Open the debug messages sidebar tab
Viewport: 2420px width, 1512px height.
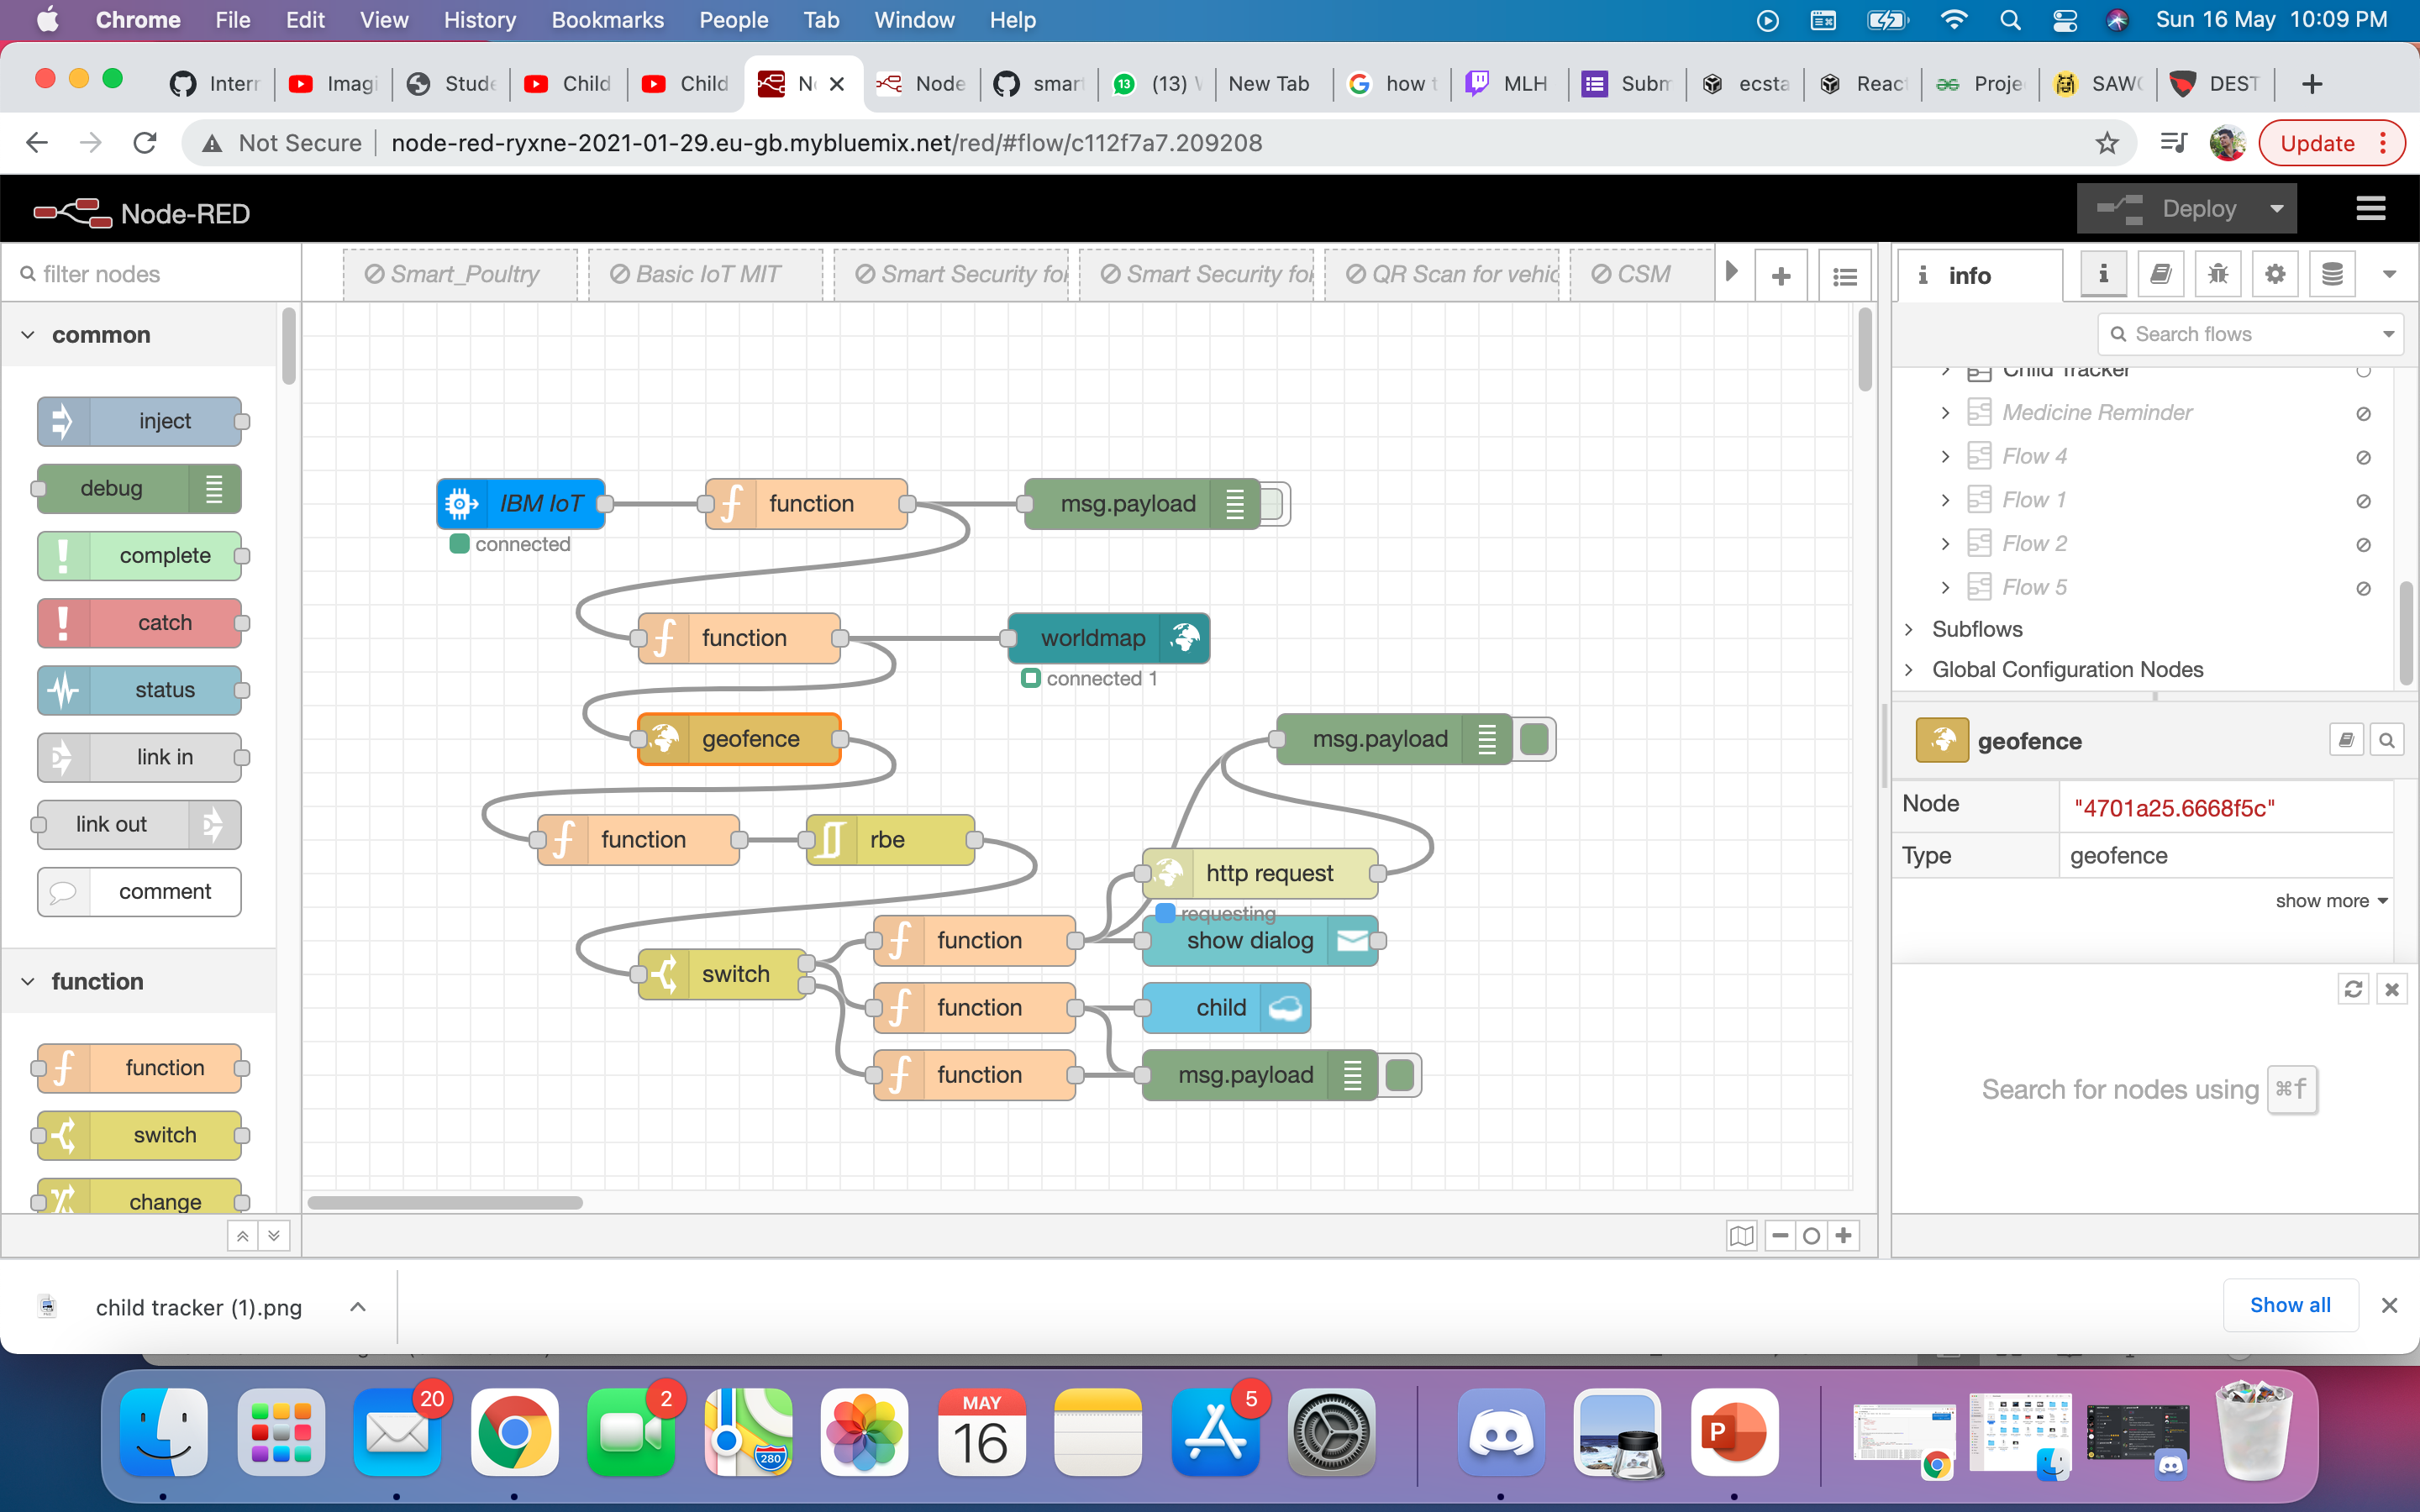pyautogui.click(x=2217, y=274)
